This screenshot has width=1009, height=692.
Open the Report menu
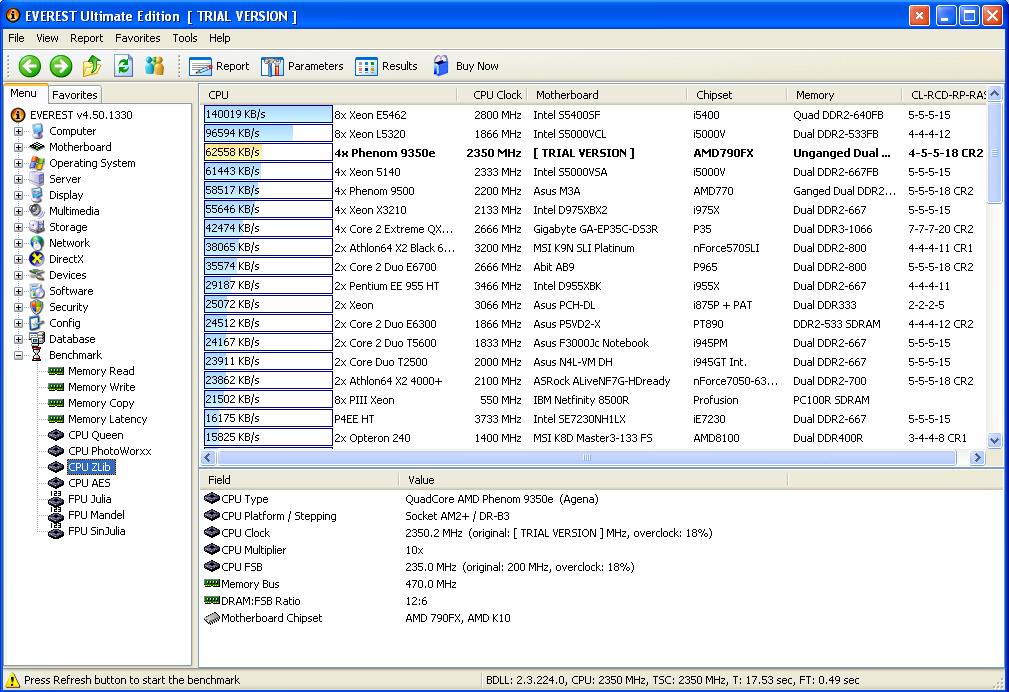point(86,38)
